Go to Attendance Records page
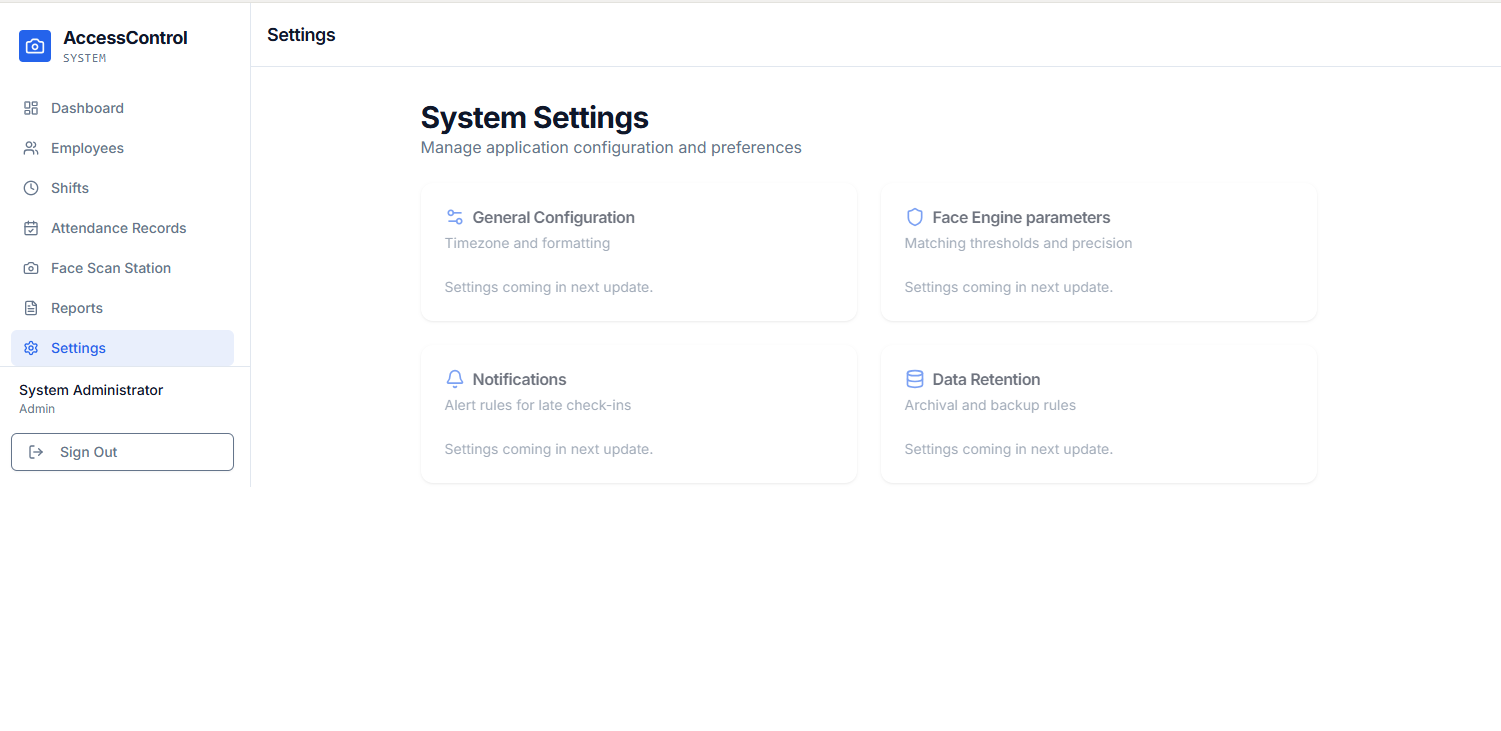This screenshot has height=731, width=1501. pos(118,228)
